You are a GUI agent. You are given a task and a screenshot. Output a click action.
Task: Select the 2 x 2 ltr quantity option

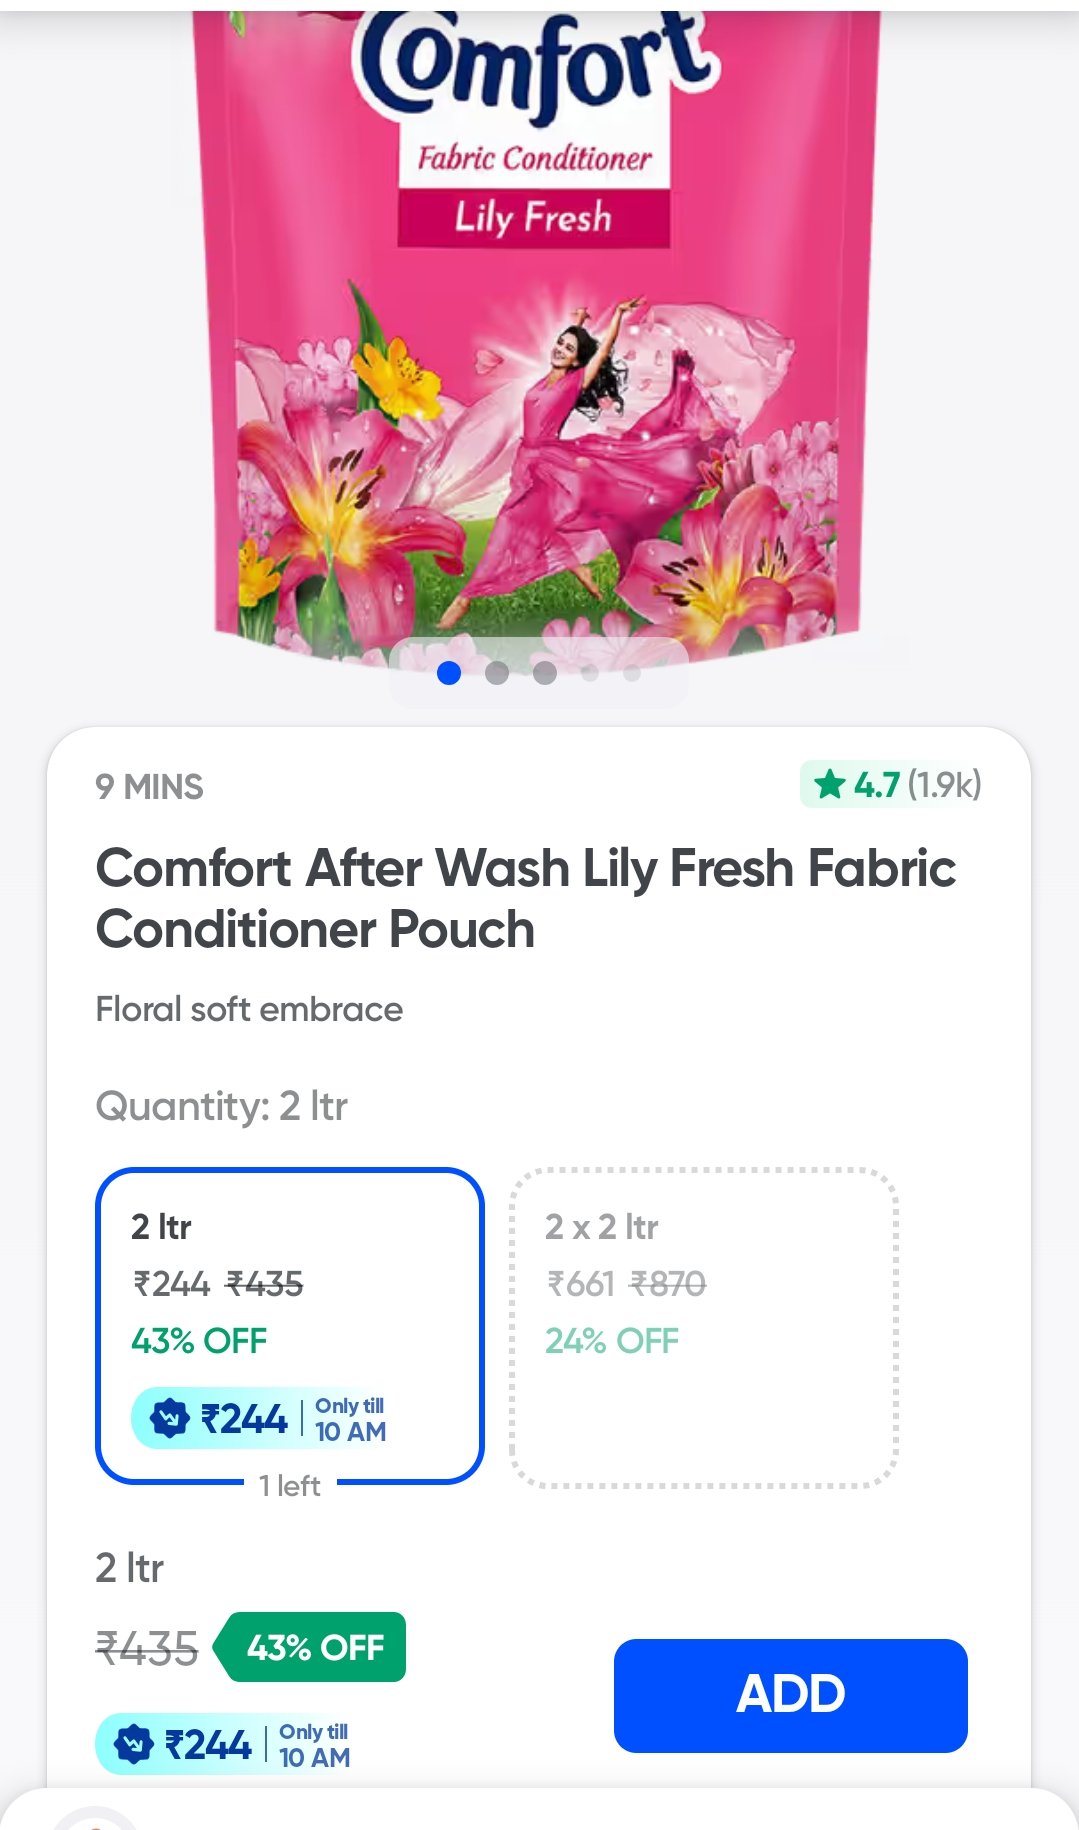point(703,1325)
